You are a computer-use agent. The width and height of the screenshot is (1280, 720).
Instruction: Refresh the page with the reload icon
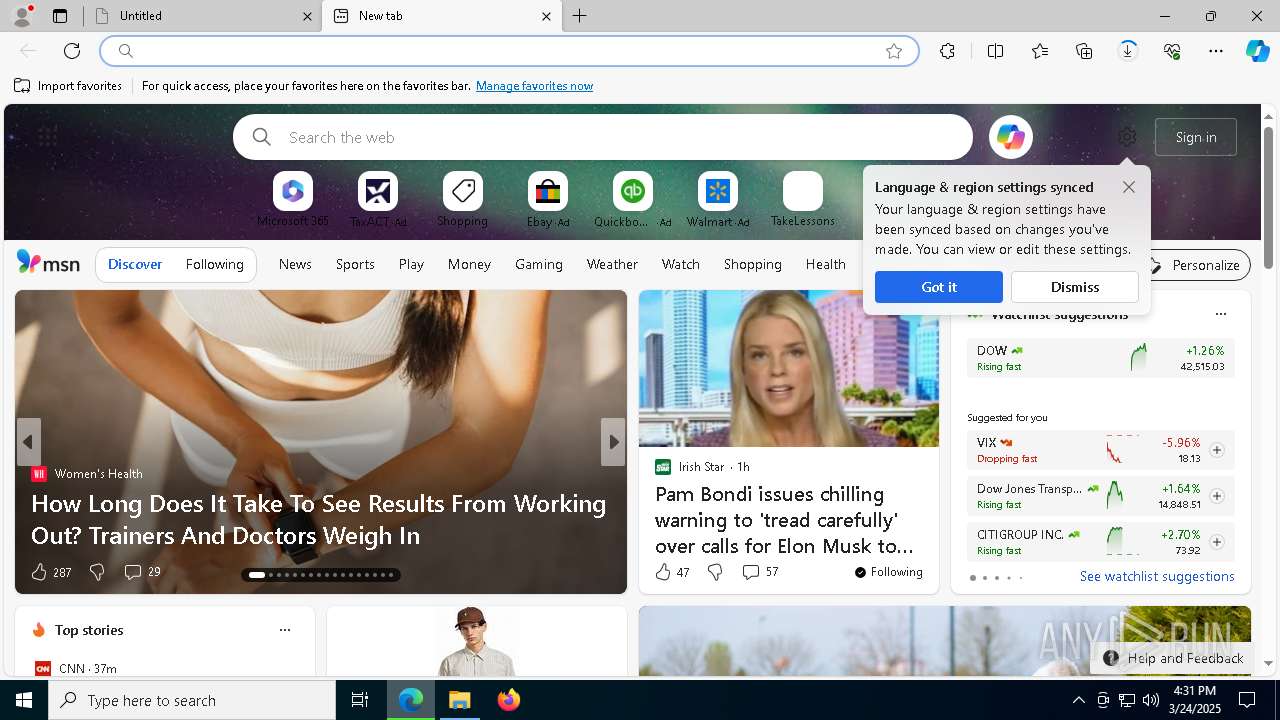pos(72,51)
